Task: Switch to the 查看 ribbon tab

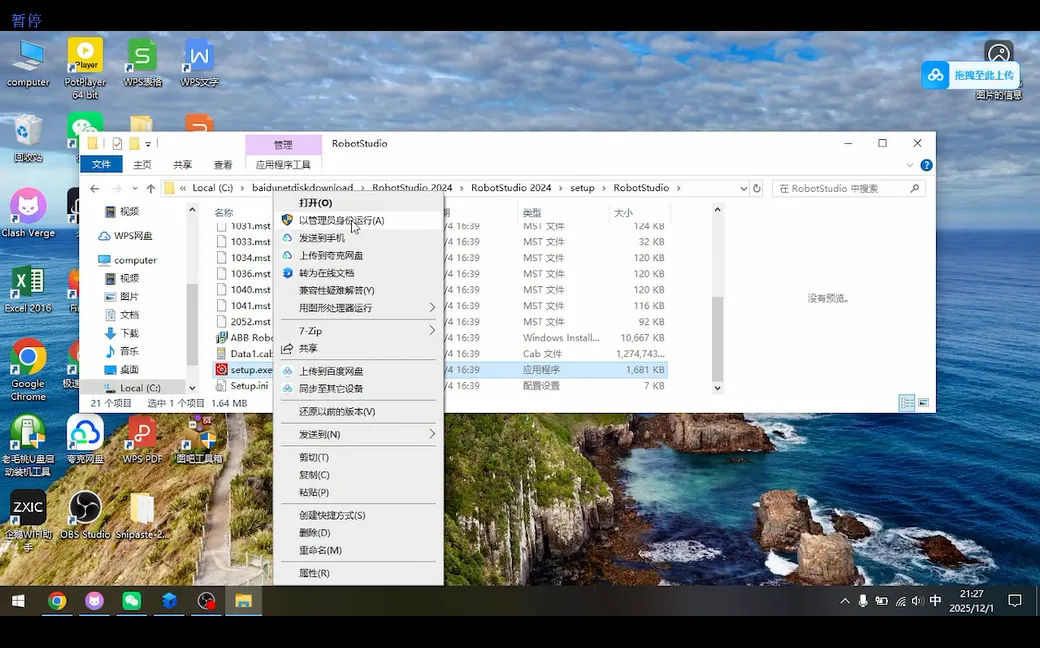Action: pyautogui.click(x=221, y=164)
